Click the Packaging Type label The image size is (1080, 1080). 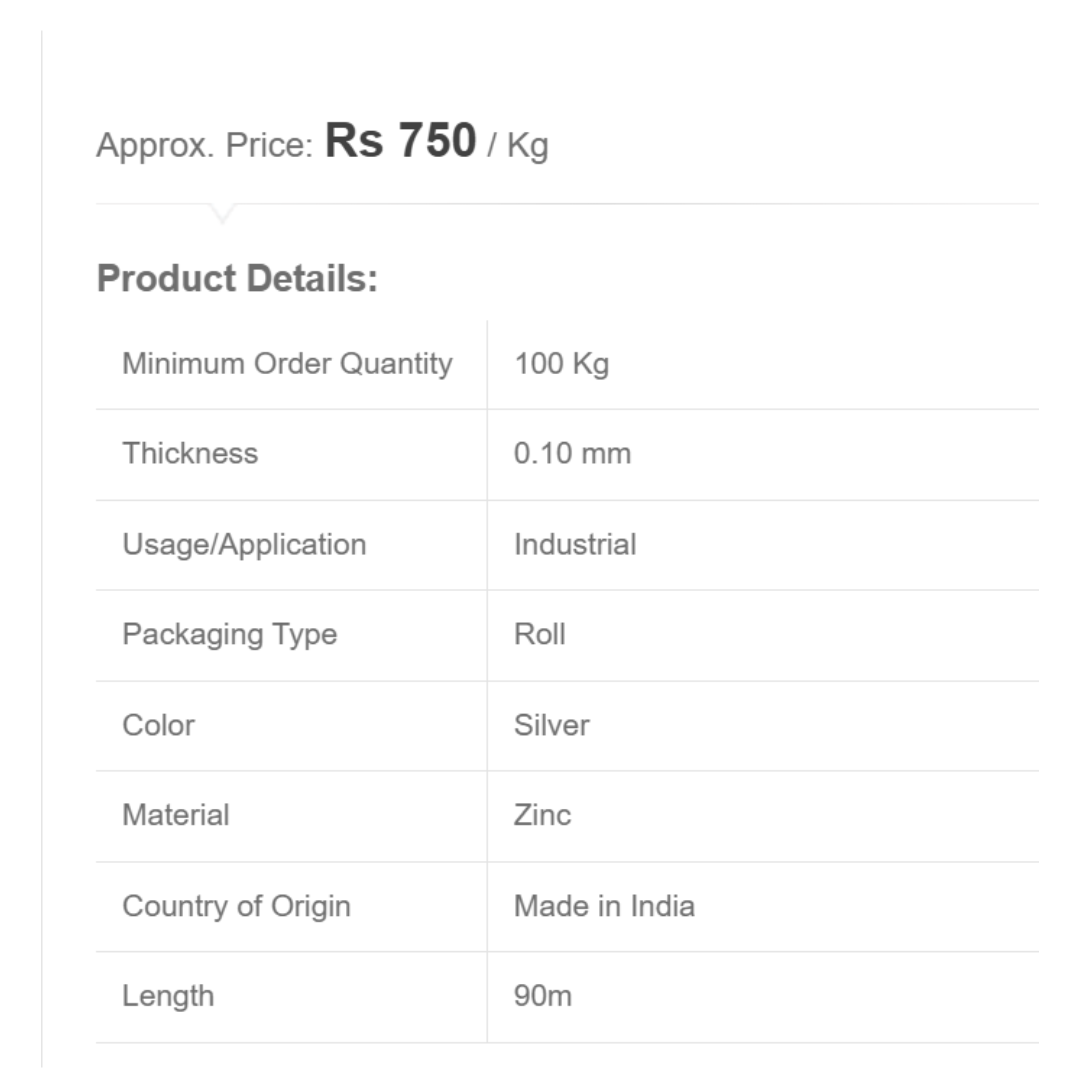click(229, 635)
